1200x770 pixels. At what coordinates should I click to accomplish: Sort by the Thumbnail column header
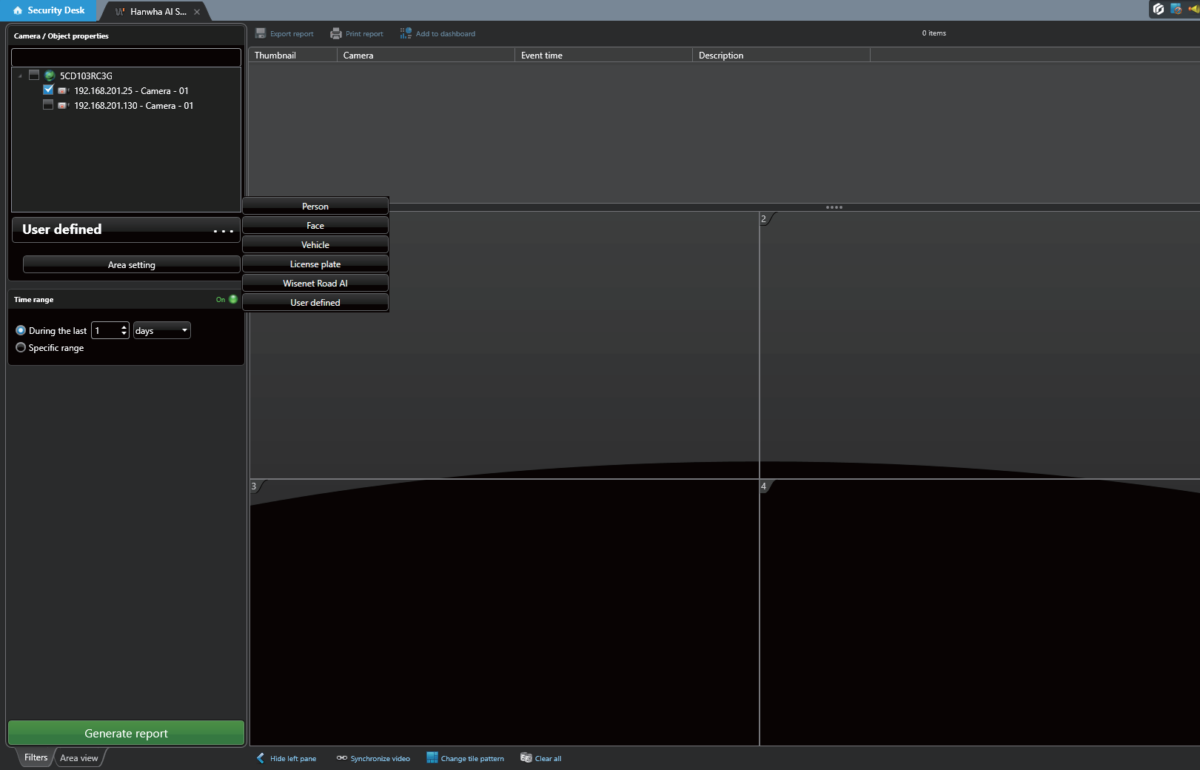pos(293,55)
